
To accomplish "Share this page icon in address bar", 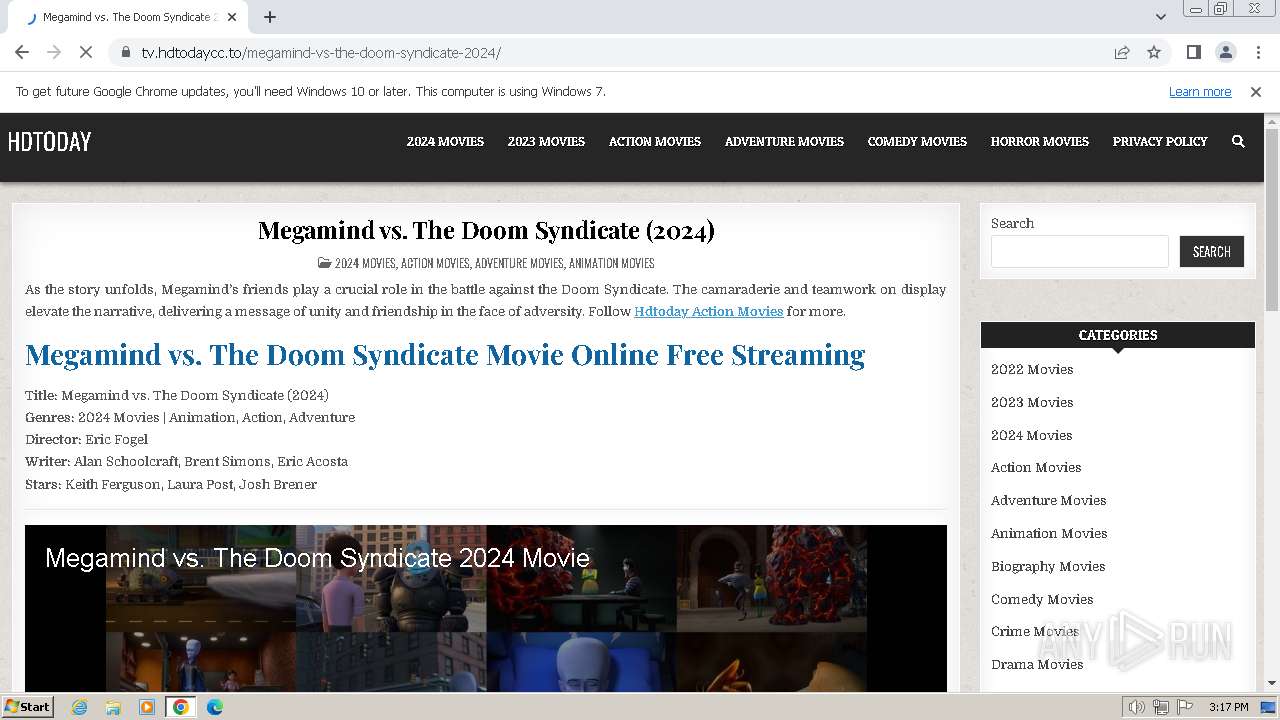I will (1122, 52).
